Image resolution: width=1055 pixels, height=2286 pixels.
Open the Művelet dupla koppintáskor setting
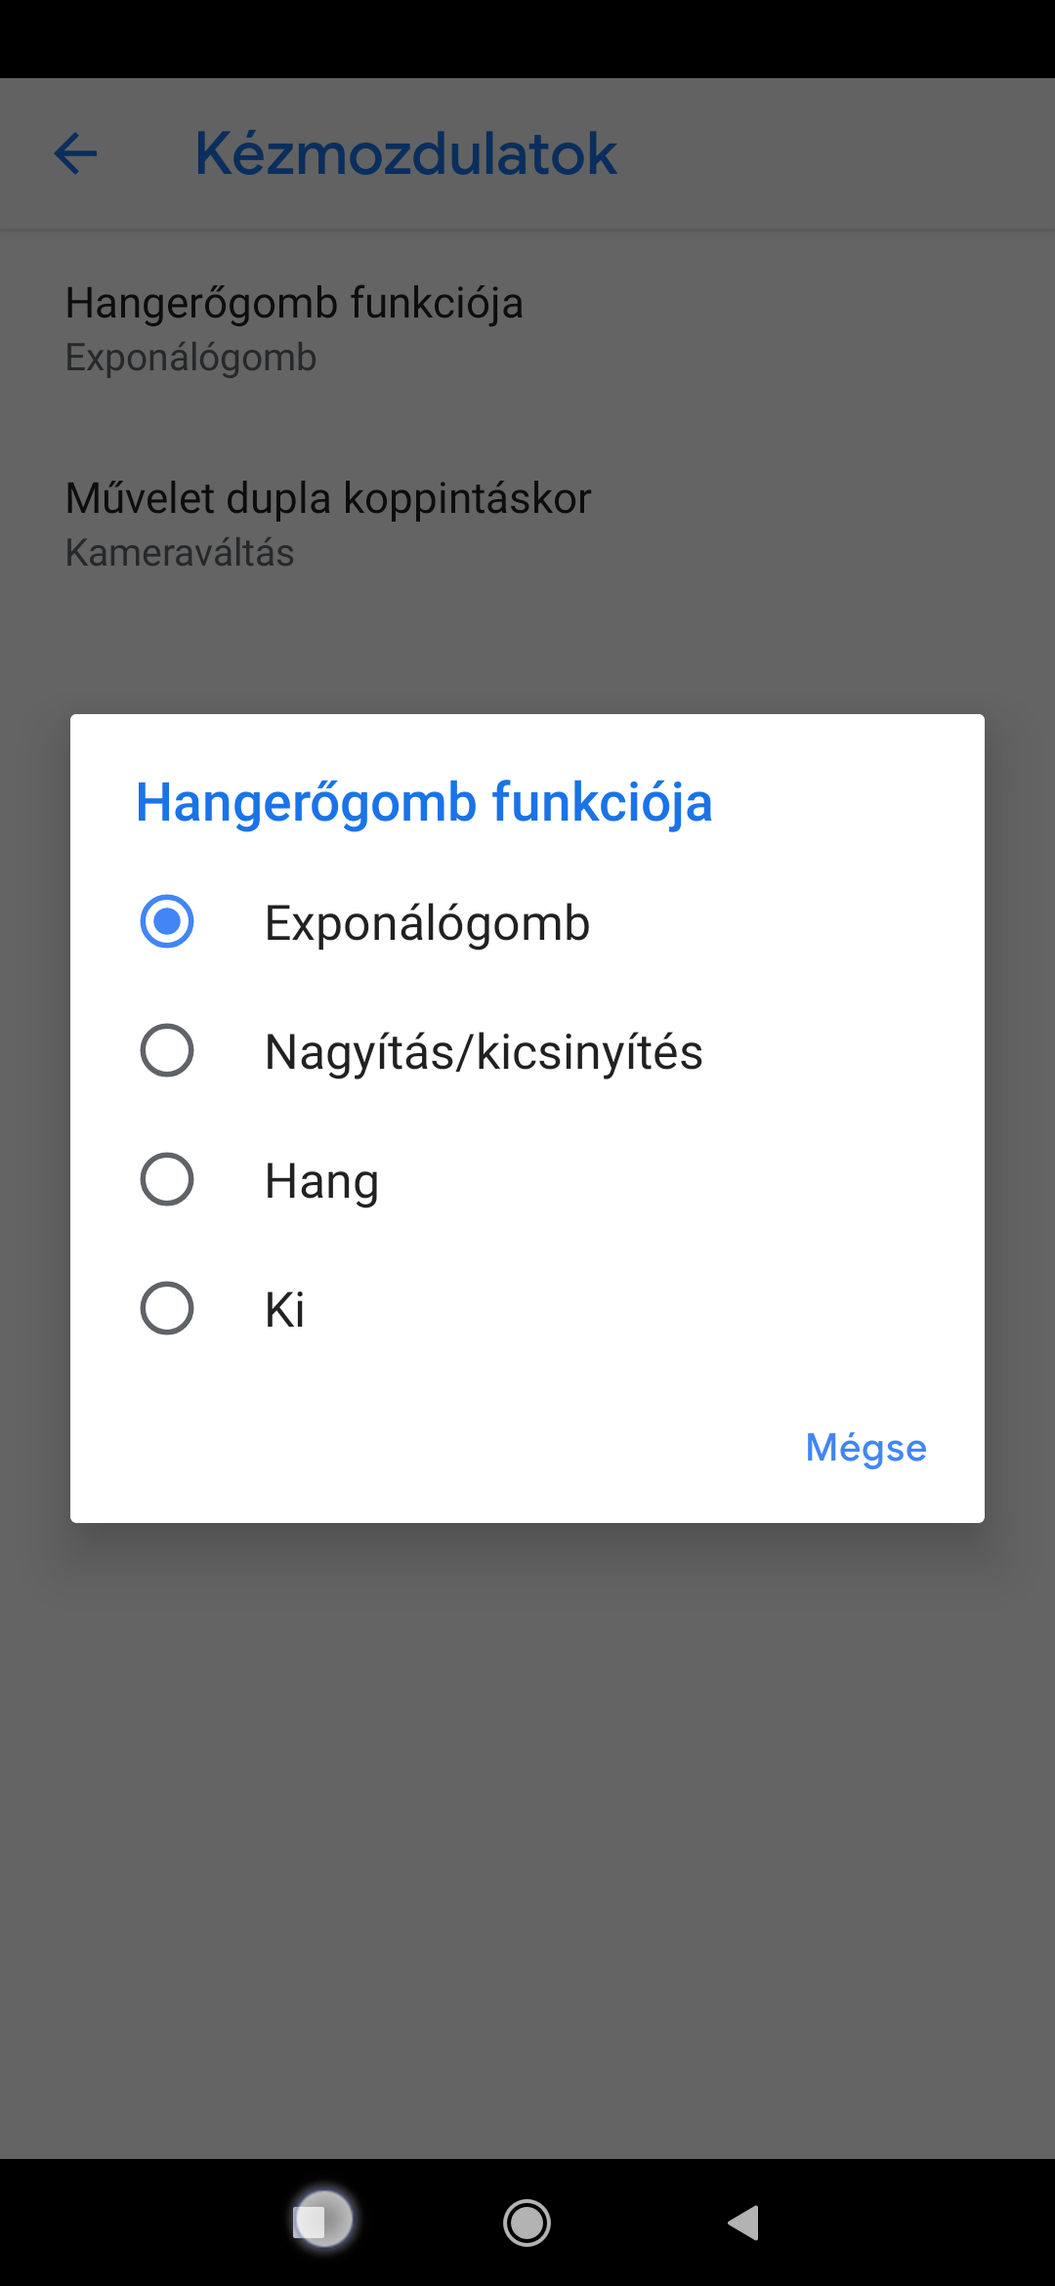pos(328,498)
